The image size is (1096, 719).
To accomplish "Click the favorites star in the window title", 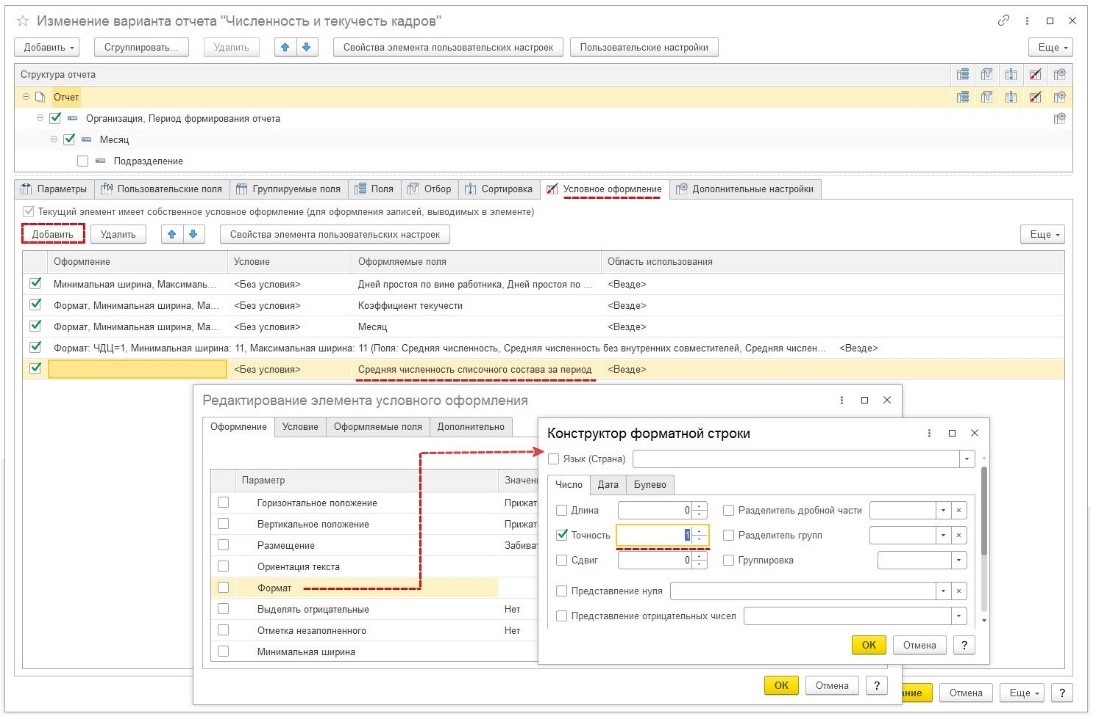I will click(x=23, y=21).
